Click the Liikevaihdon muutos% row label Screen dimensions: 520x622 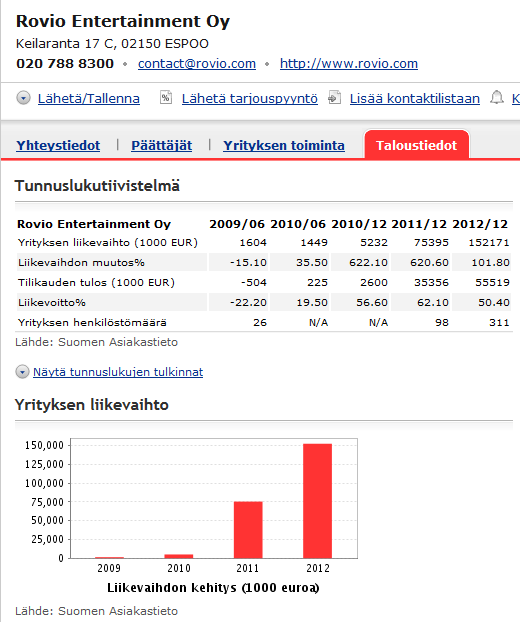tap(81, 263)
